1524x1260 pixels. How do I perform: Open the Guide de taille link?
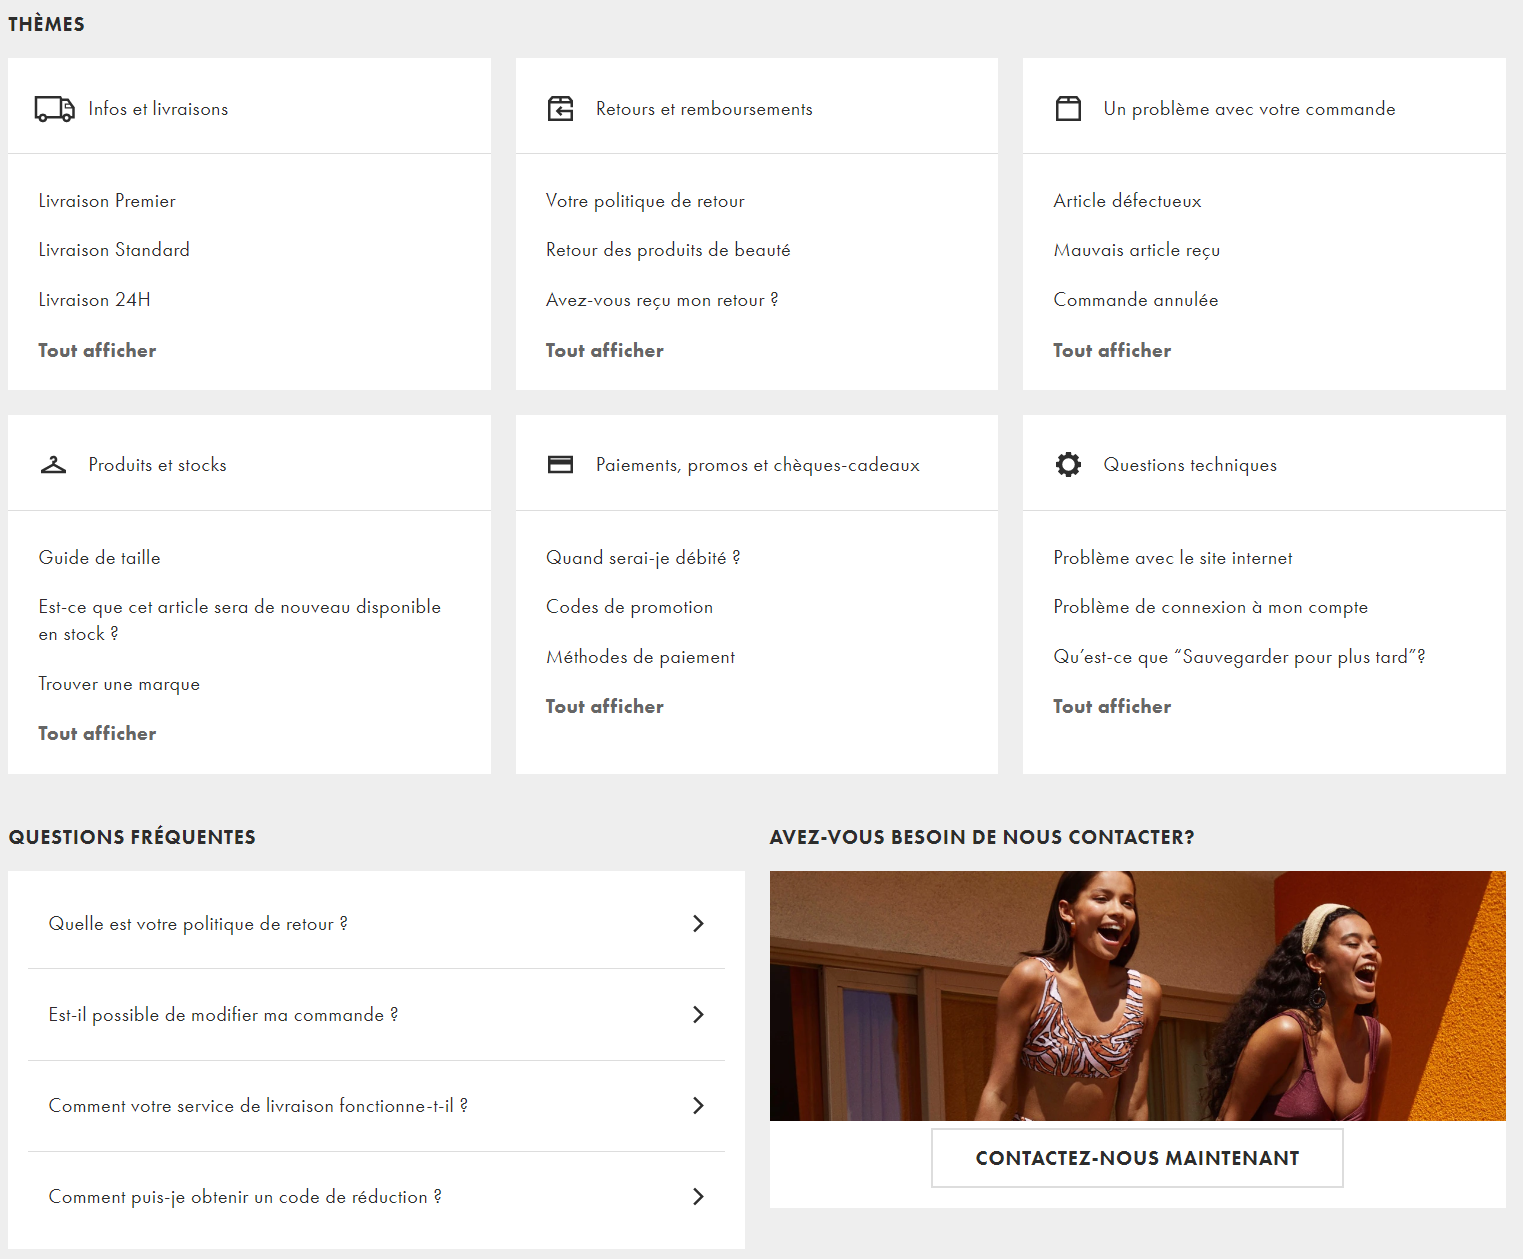99,557
